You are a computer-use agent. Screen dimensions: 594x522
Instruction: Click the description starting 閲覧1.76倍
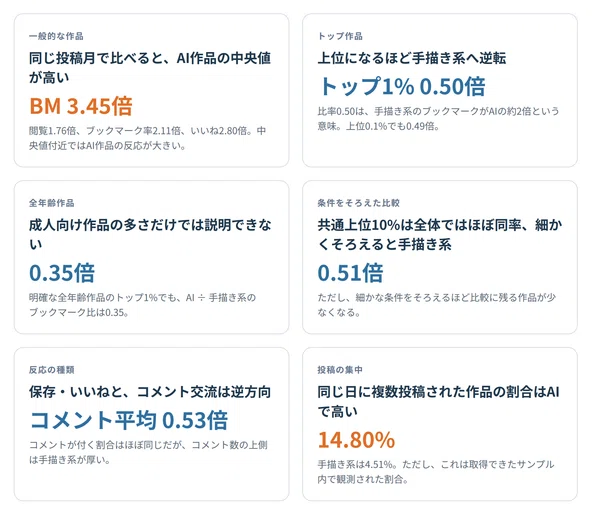point(147,138)
